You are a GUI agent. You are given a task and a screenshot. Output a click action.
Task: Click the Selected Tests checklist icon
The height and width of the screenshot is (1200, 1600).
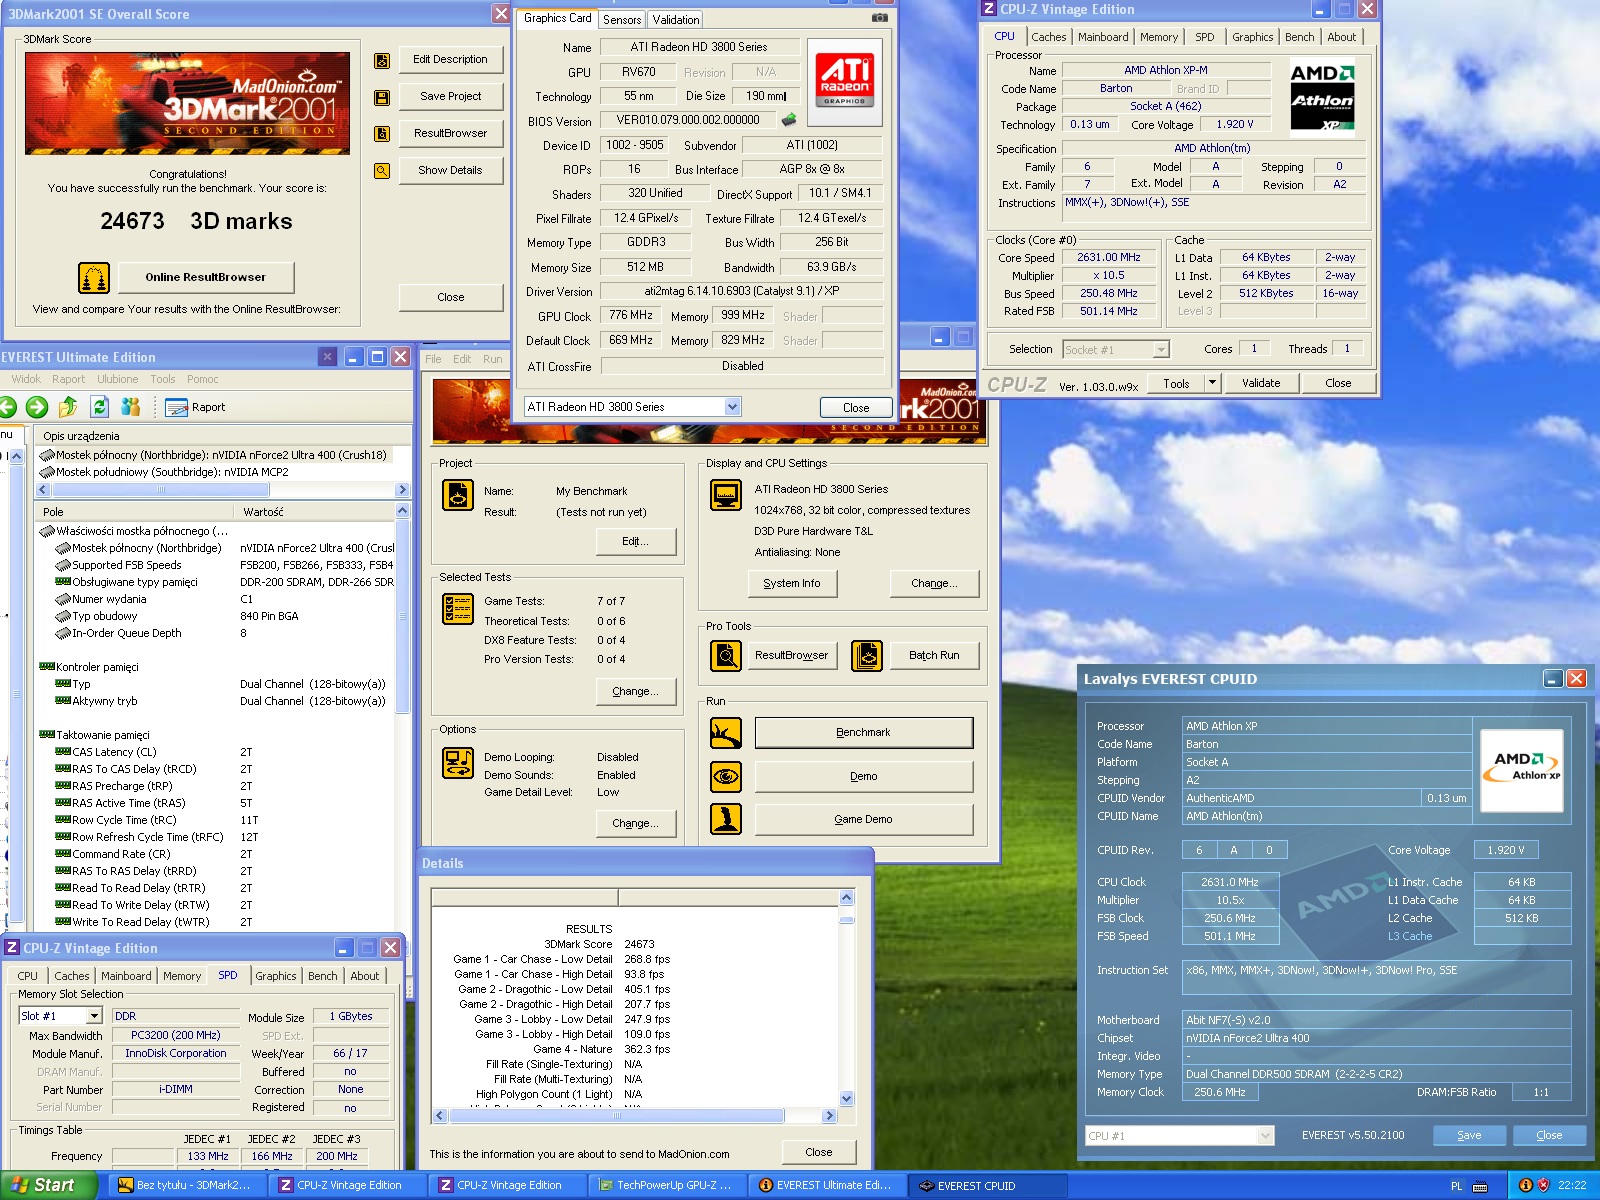458,609
